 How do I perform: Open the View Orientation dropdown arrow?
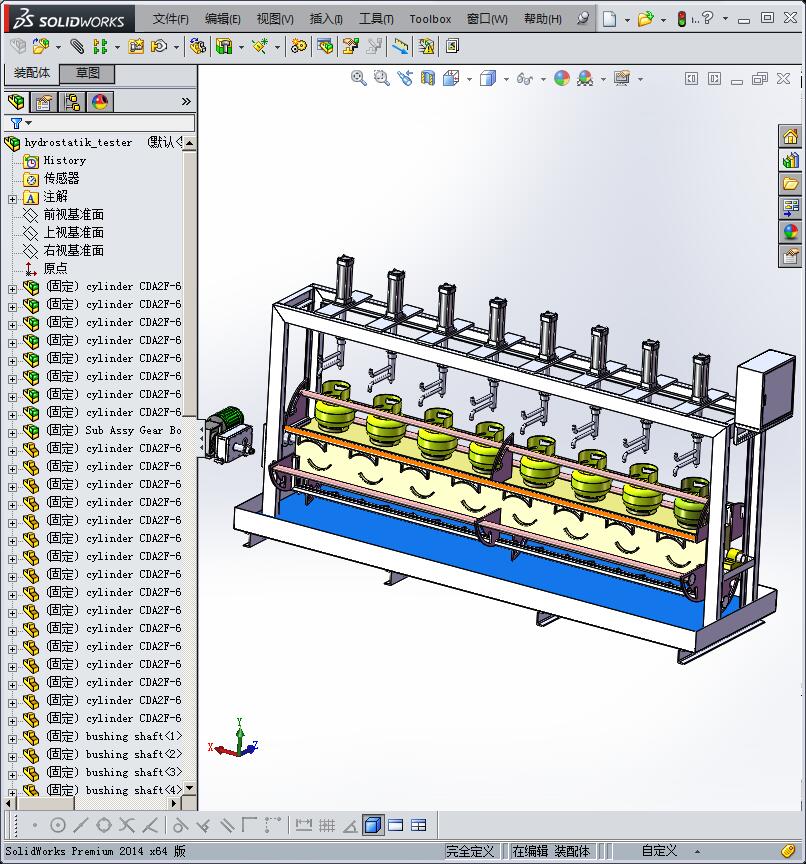tap(469, 79)
